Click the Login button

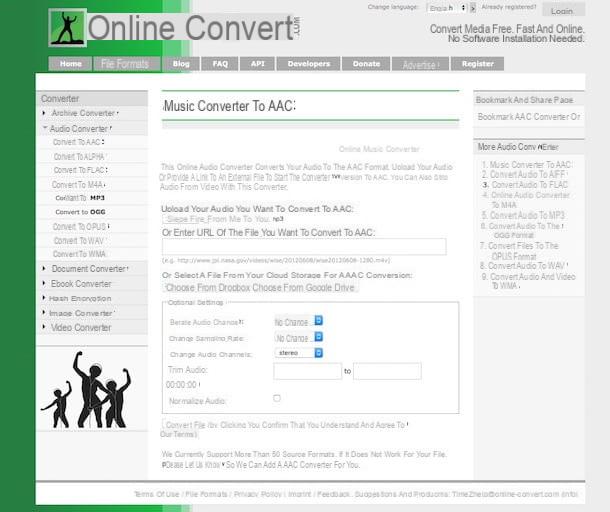(563, 10)
